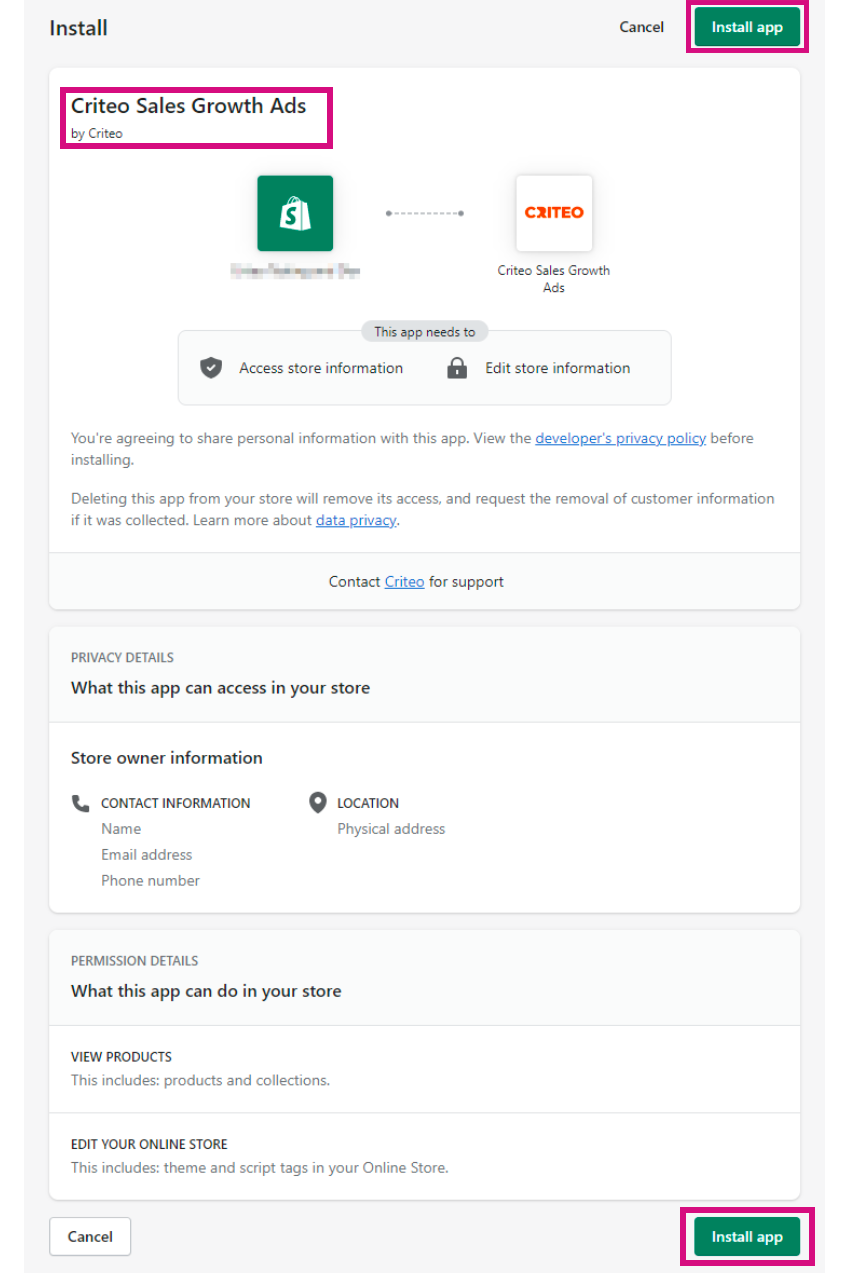The image size is (850, 1274).
Task: Click the lock icon beside Edit store information
Action: click(x=457, y=368)
